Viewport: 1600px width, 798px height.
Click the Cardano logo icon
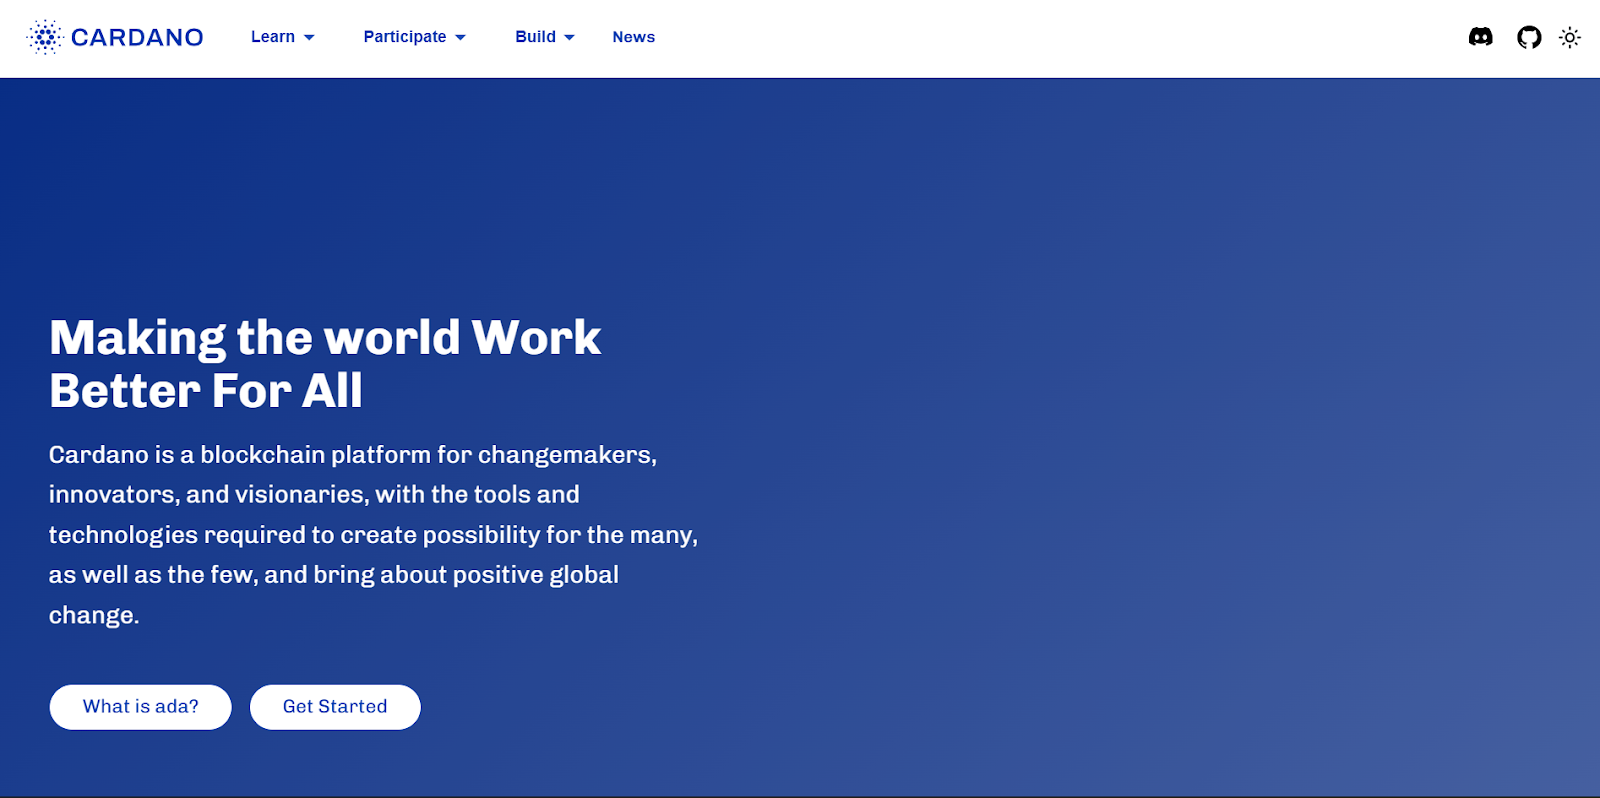point(45,37)
